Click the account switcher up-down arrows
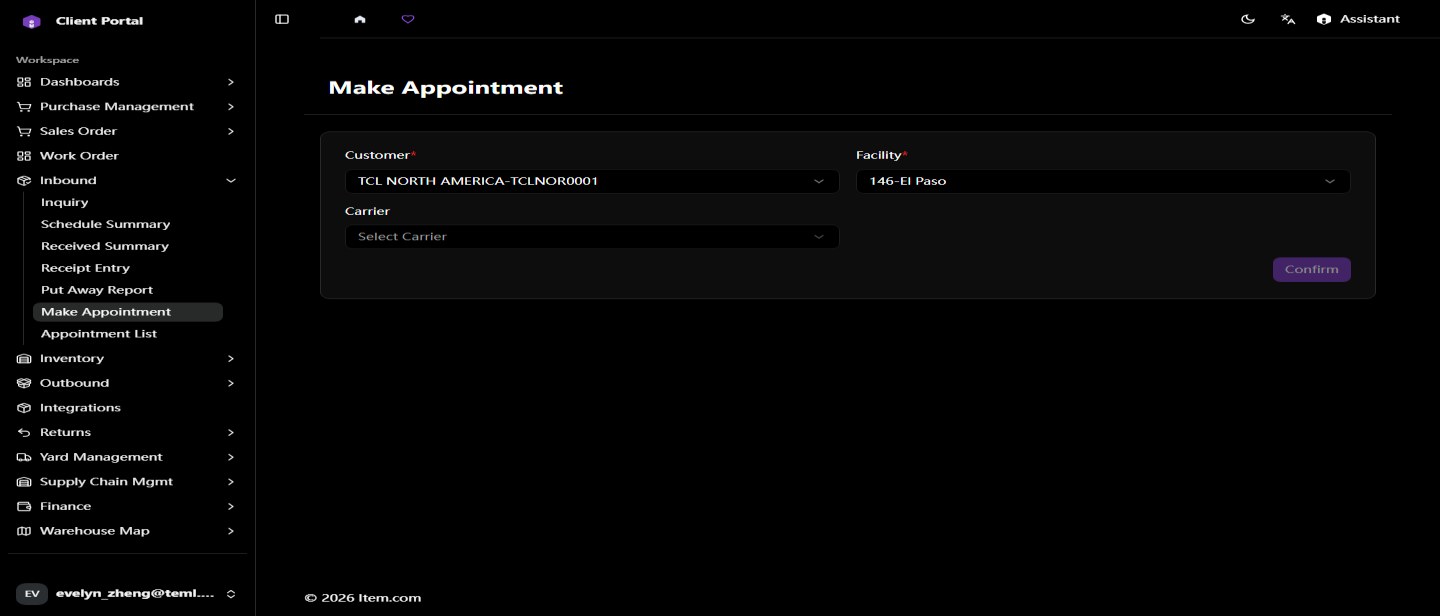 tap(231, 594)
